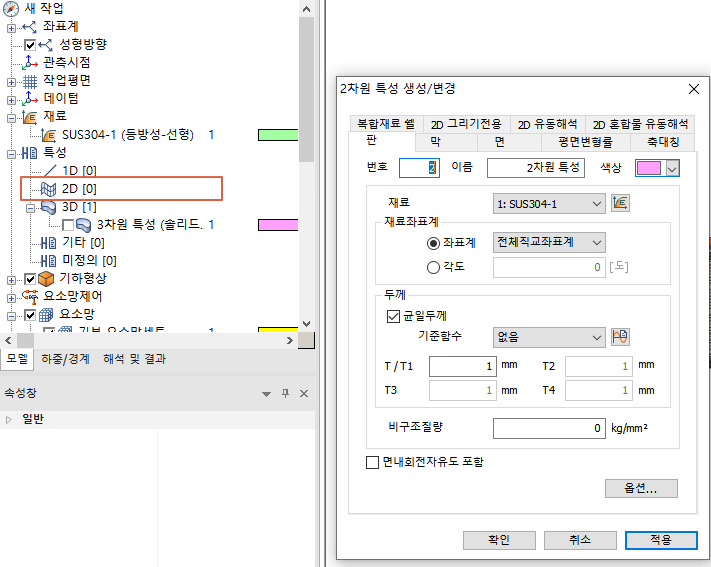Collapse the 재료 tree node
This screenshot has width=711, height=567.
click(x=11, y=118)
